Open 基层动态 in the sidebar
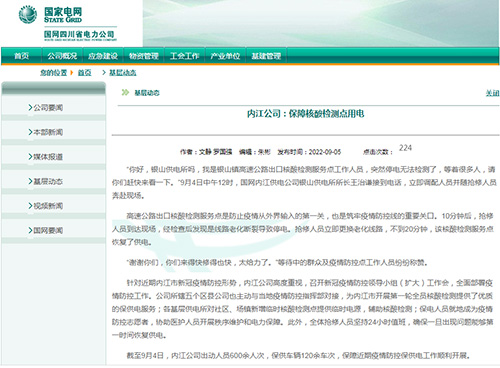 pos(48,181)
